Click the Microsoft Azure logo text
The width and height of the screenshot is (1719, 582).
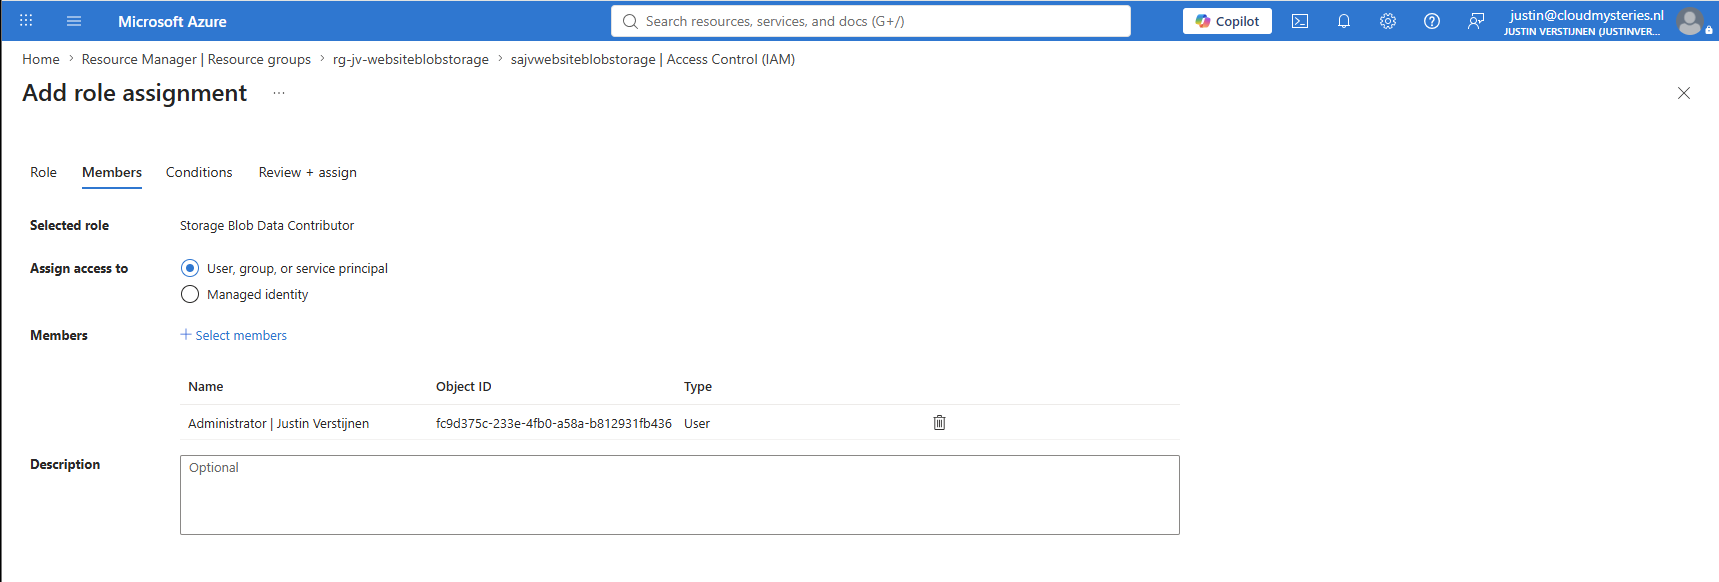pos(172,21)
